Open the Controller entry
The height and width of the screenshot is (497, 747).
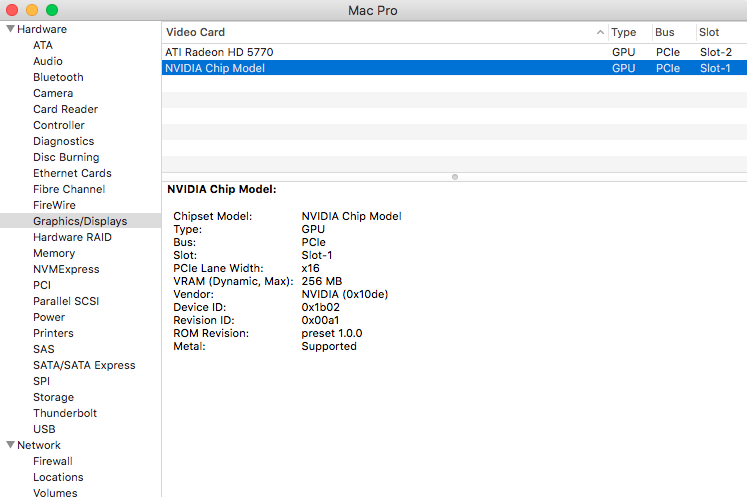pyautogui.click(x=59, y=125)
